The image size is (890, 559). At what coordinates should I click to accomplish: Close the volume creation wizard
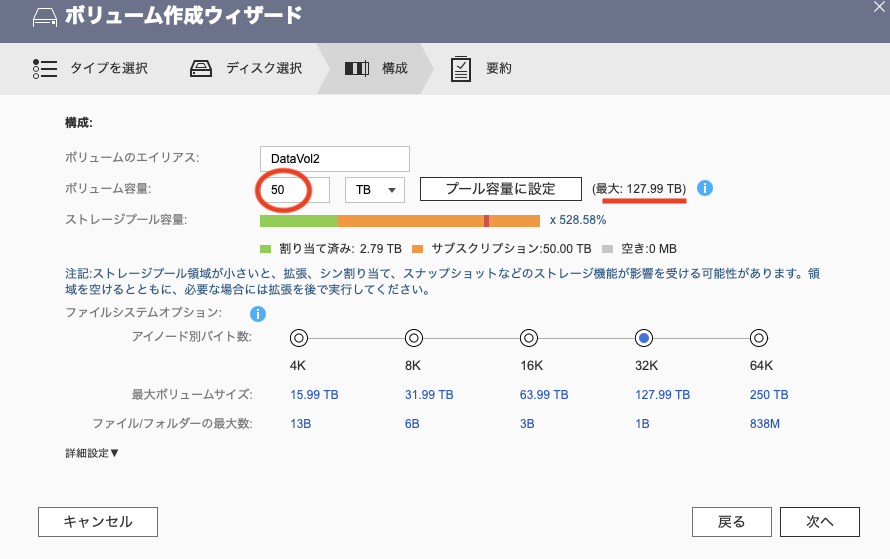click(879, 7)
